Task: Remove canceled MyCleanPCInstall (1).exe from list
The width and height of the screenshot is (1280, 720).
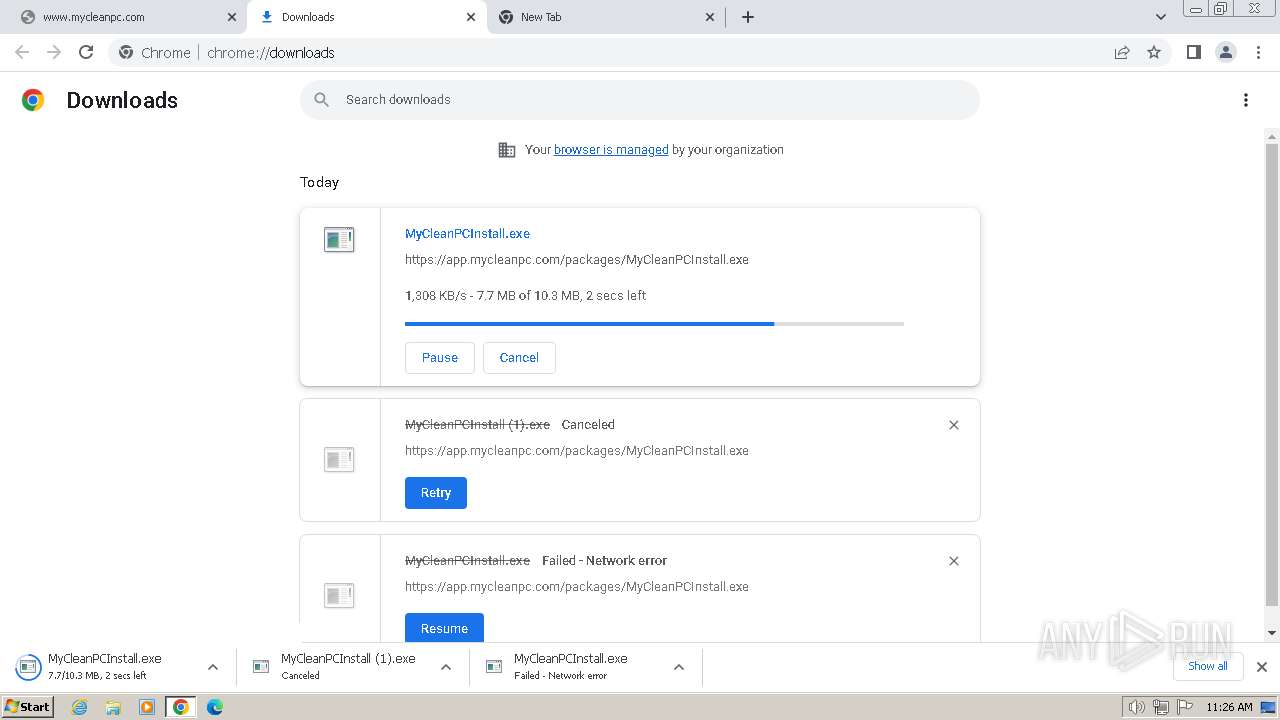Action: [953, 425]
